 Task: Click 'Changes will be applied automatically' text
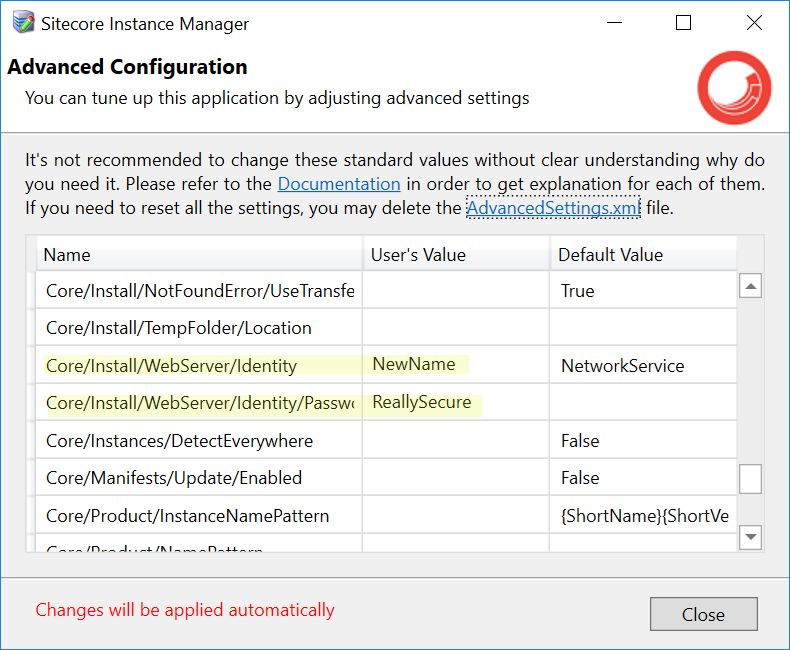coord(185,610)
